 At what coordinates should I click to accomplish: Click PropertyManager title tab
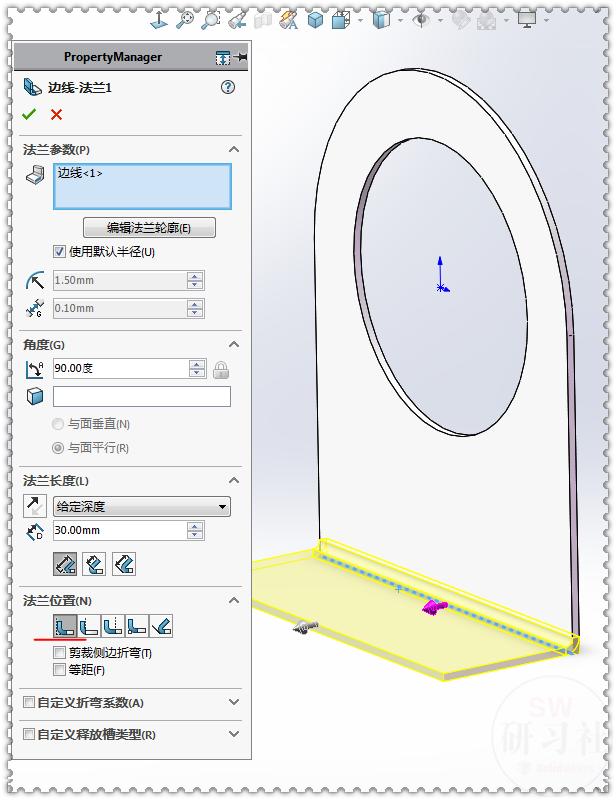[113, 57]
